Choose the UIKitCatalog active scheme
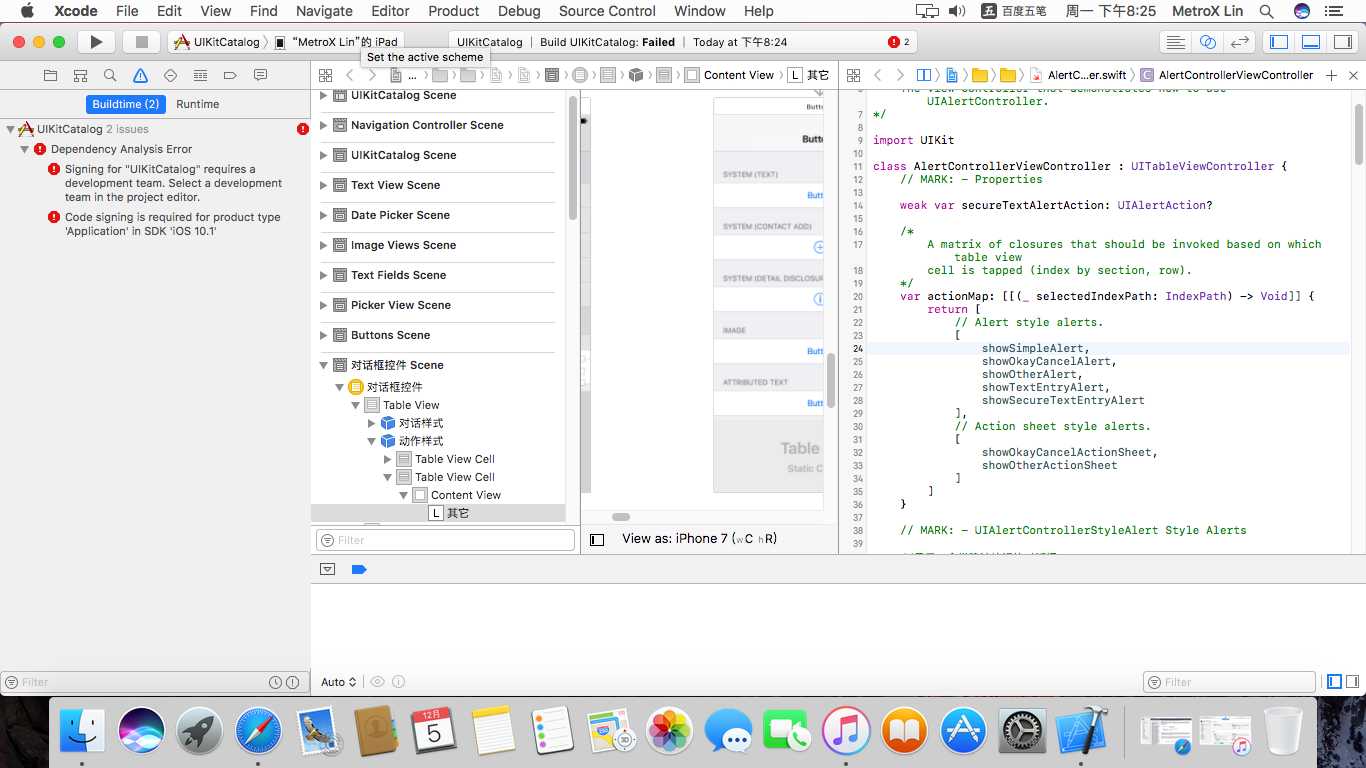Viewport: 1366px width, 768px height. (218, 42)
